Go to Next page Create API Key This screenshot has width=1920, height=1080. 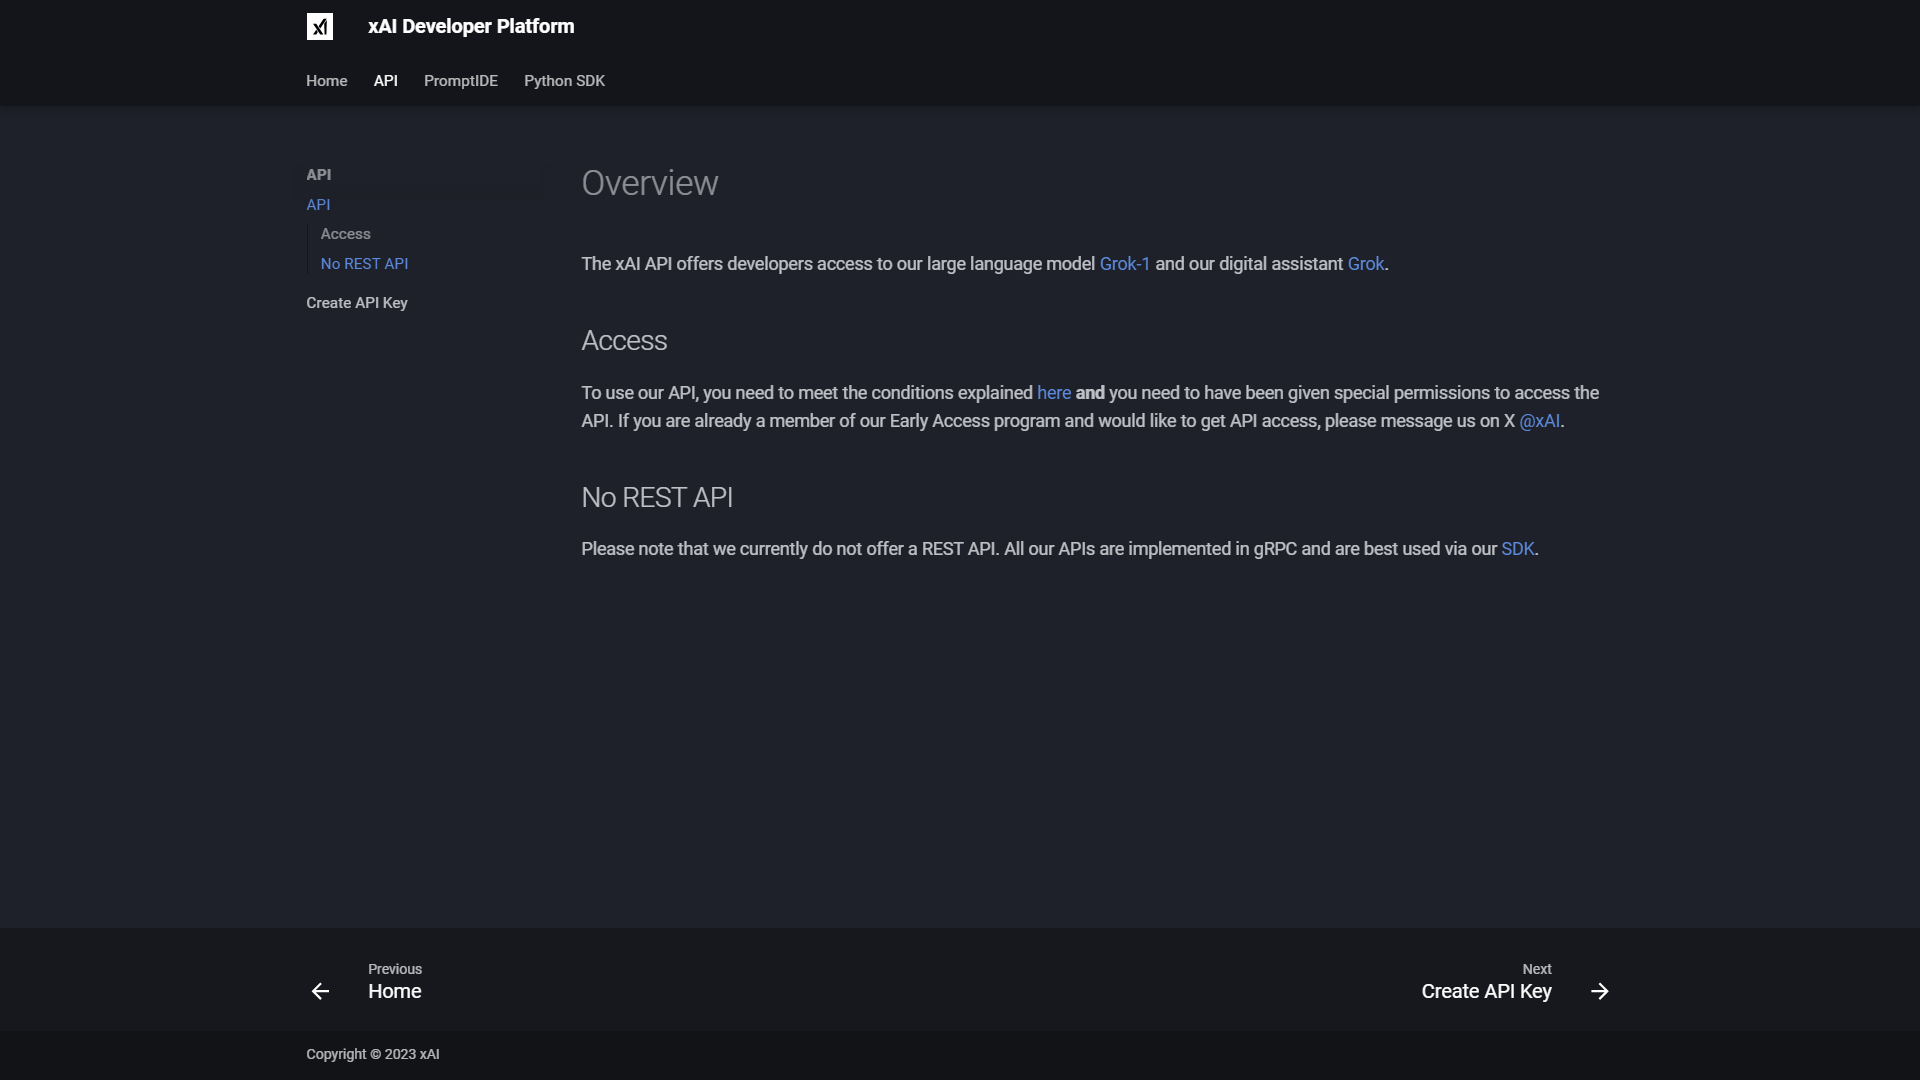point(1487,982)
